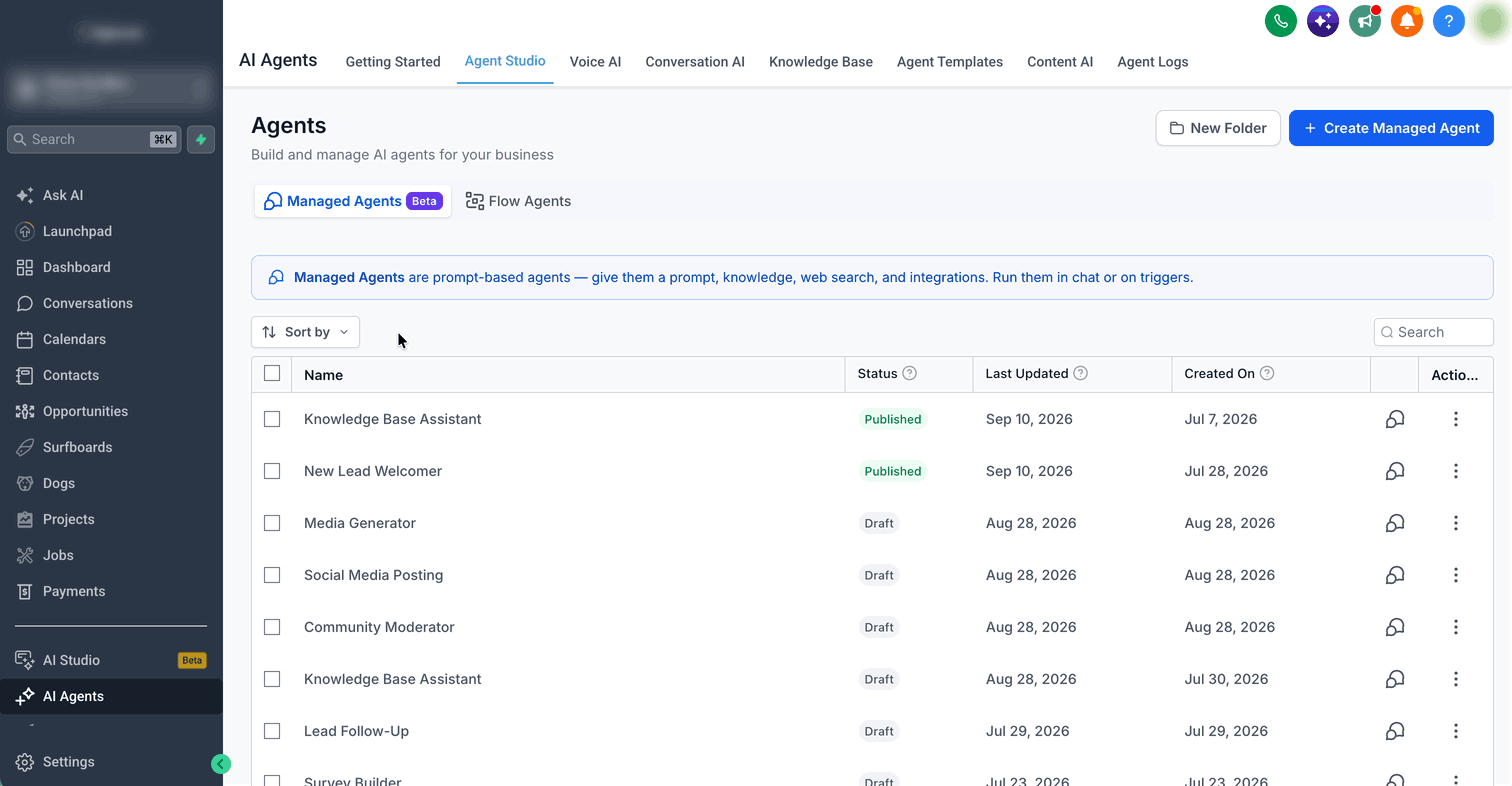Check the New Lead Welcomer row checkbox
1512x786 pixels.
click(272, 471)
